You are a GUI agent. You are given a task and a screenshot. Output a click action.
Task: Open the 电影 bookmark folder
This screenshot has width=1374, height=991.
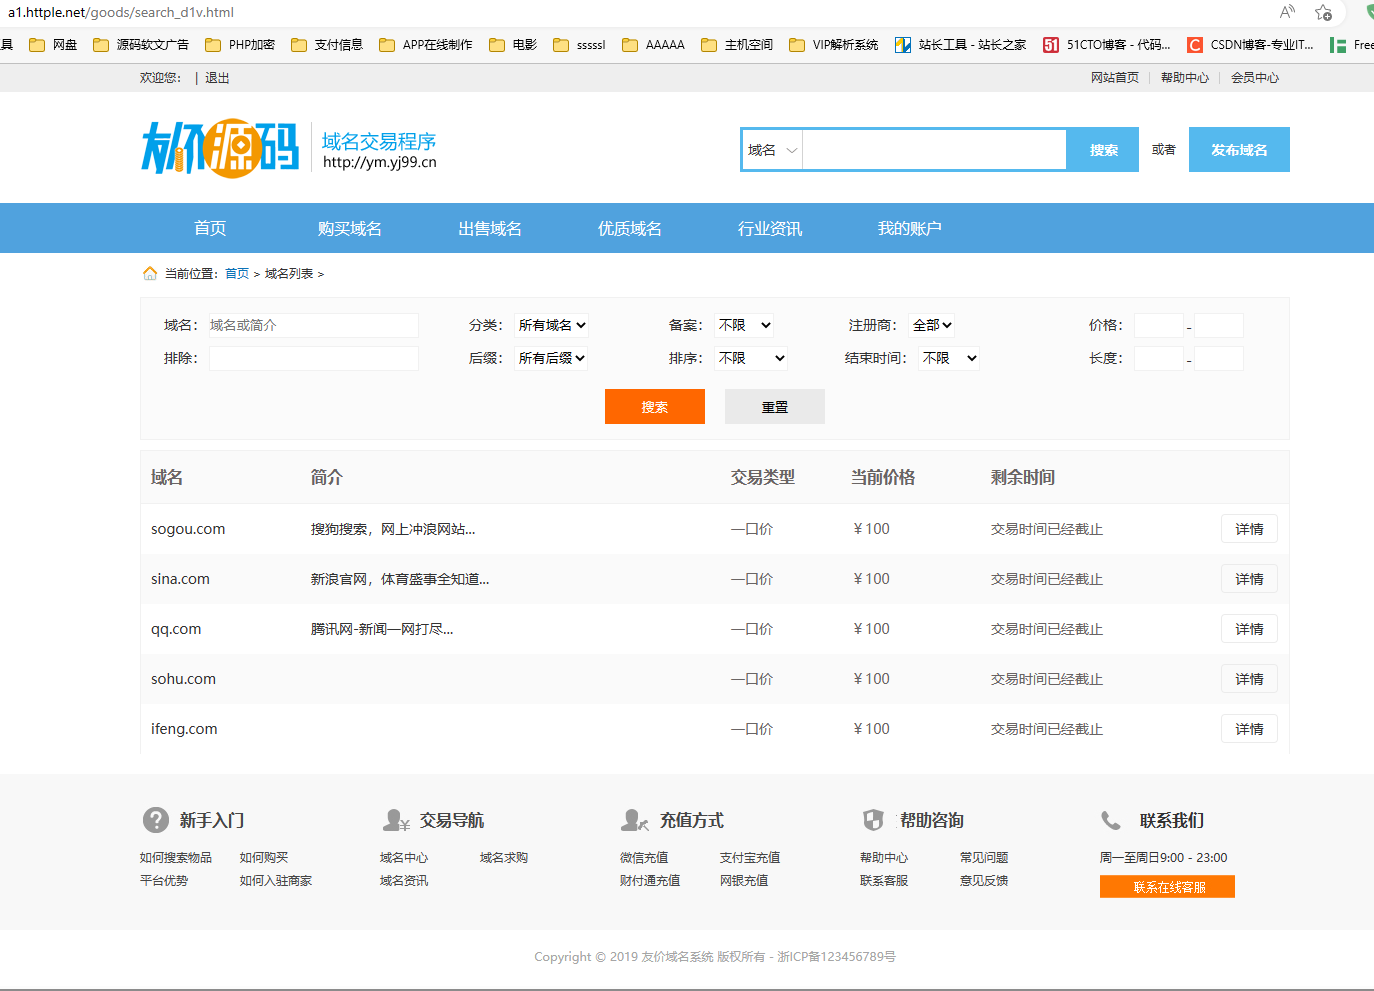[x=513, y=45]
